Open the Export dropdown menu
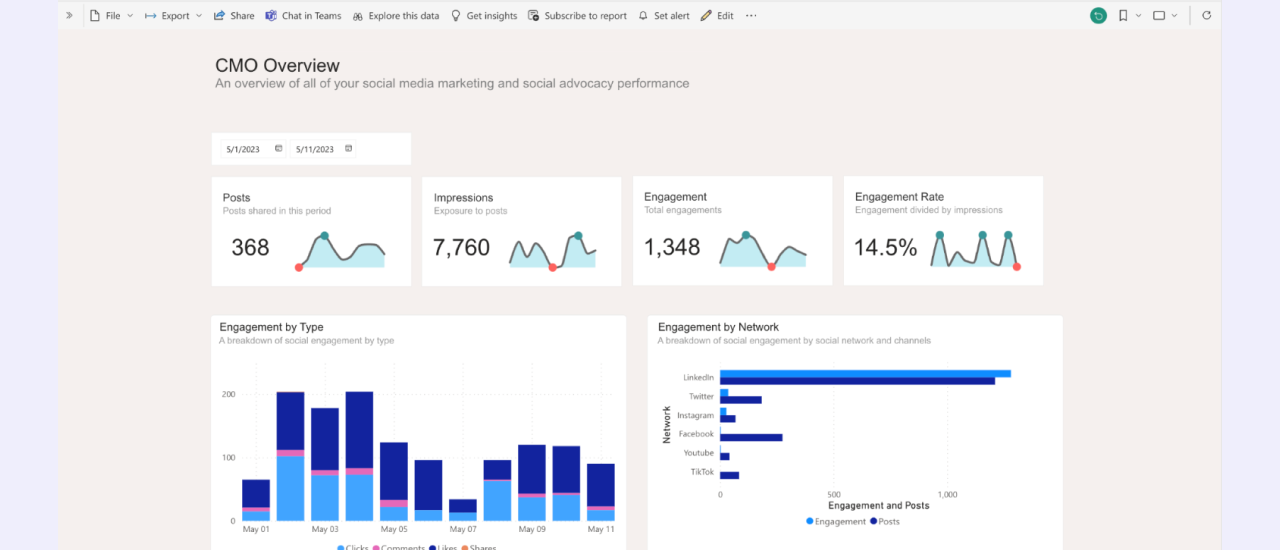The height and width of the screenshot is (550, 1280). pyautogui.click(x=173, y=16)
